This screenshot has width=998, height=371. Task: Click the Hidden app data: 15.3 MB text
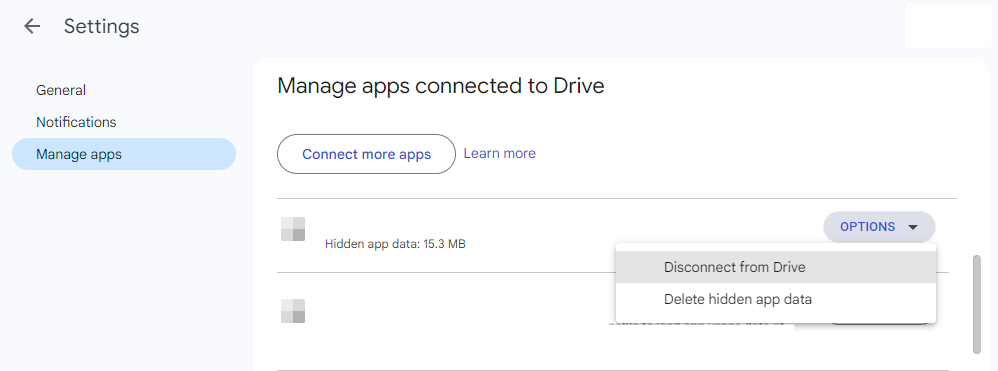point(395,244)
